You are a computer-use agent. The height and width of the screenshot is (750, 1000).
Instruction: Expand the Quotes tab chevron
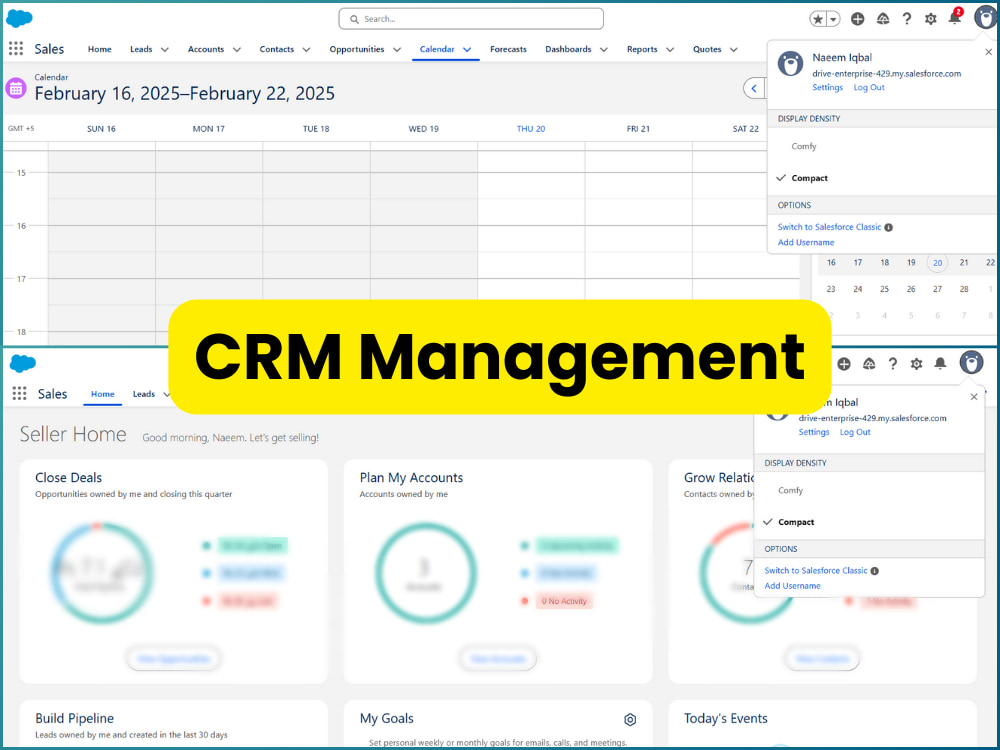pyautogui.click(x=733, y=49)
